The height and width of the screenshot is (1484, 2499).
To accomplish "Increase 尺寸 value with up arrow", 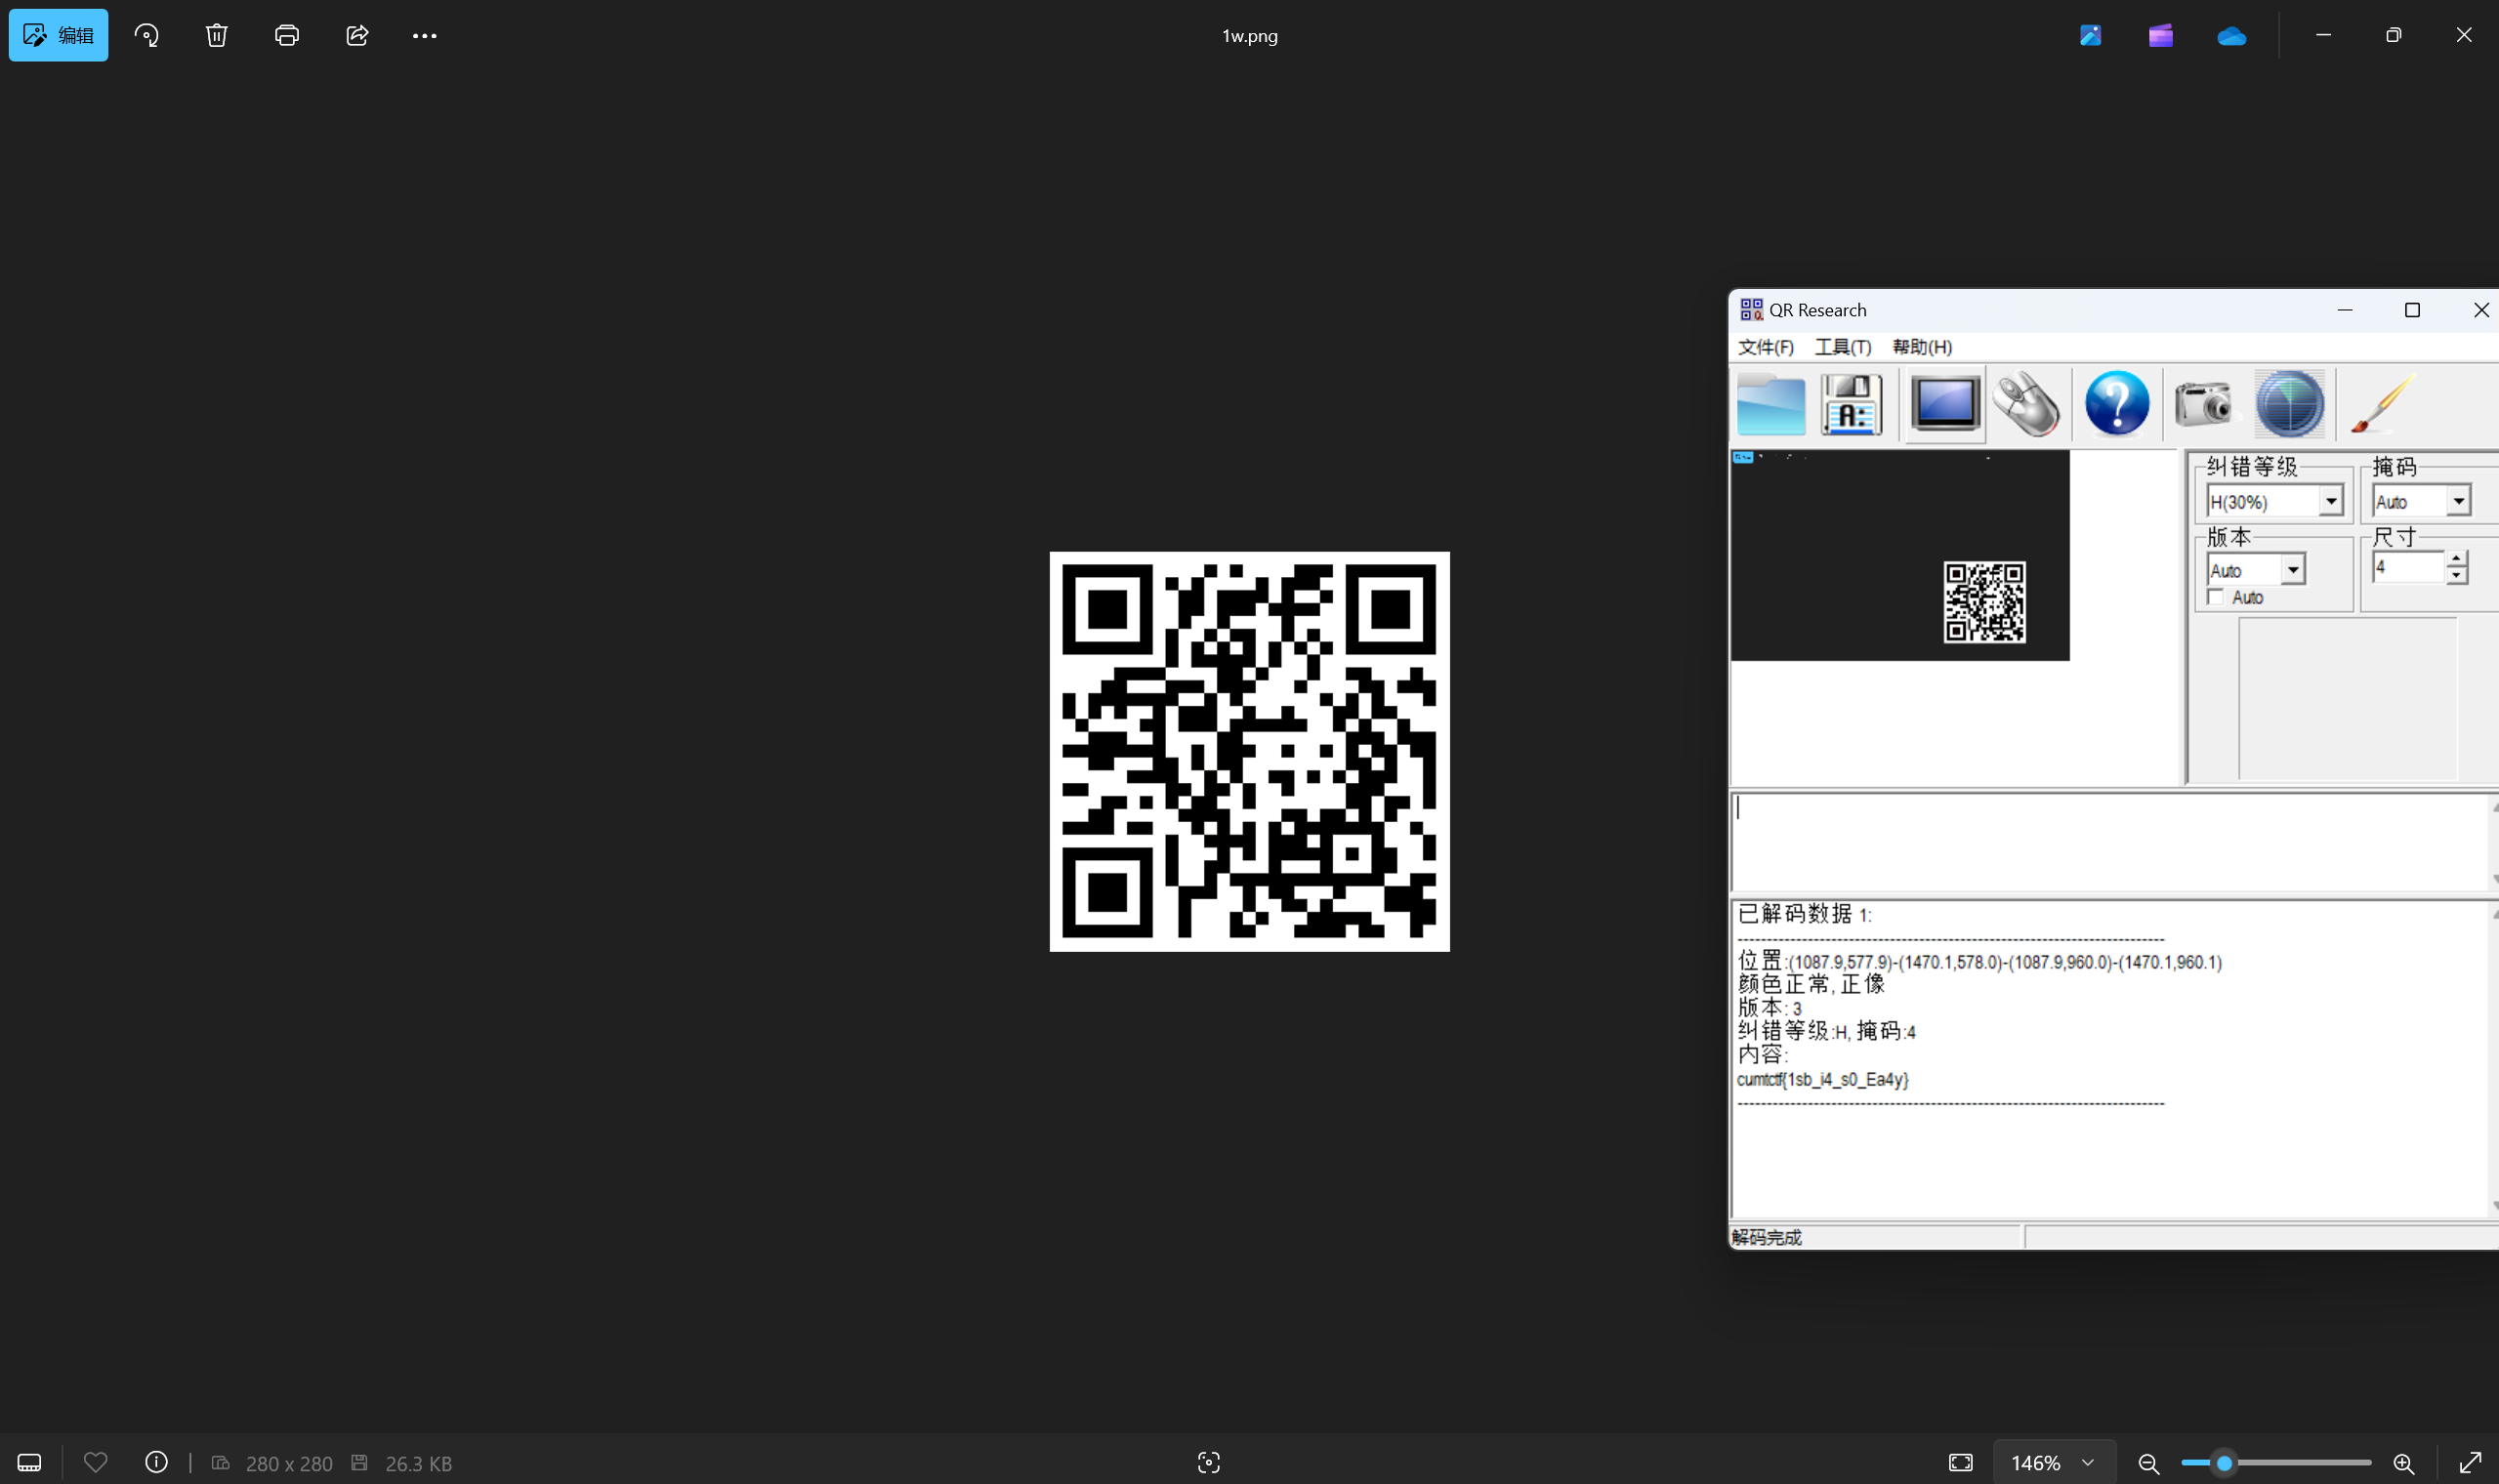I will pos(2456,559).
